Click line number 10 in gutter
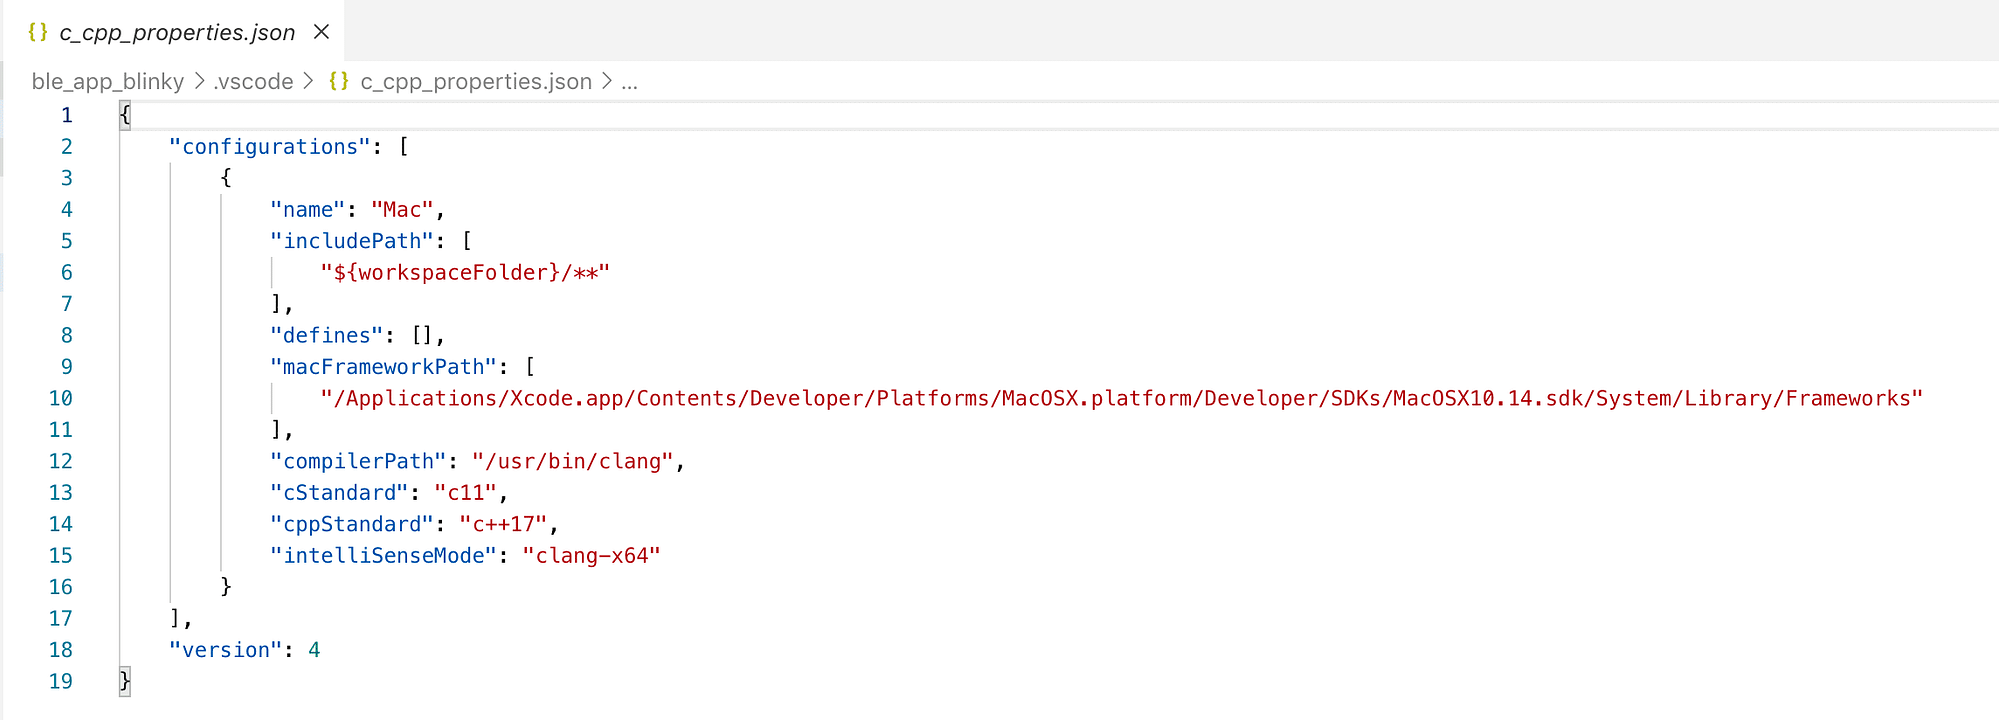Viewport: 1999px width, 720px height. [60, 398]
